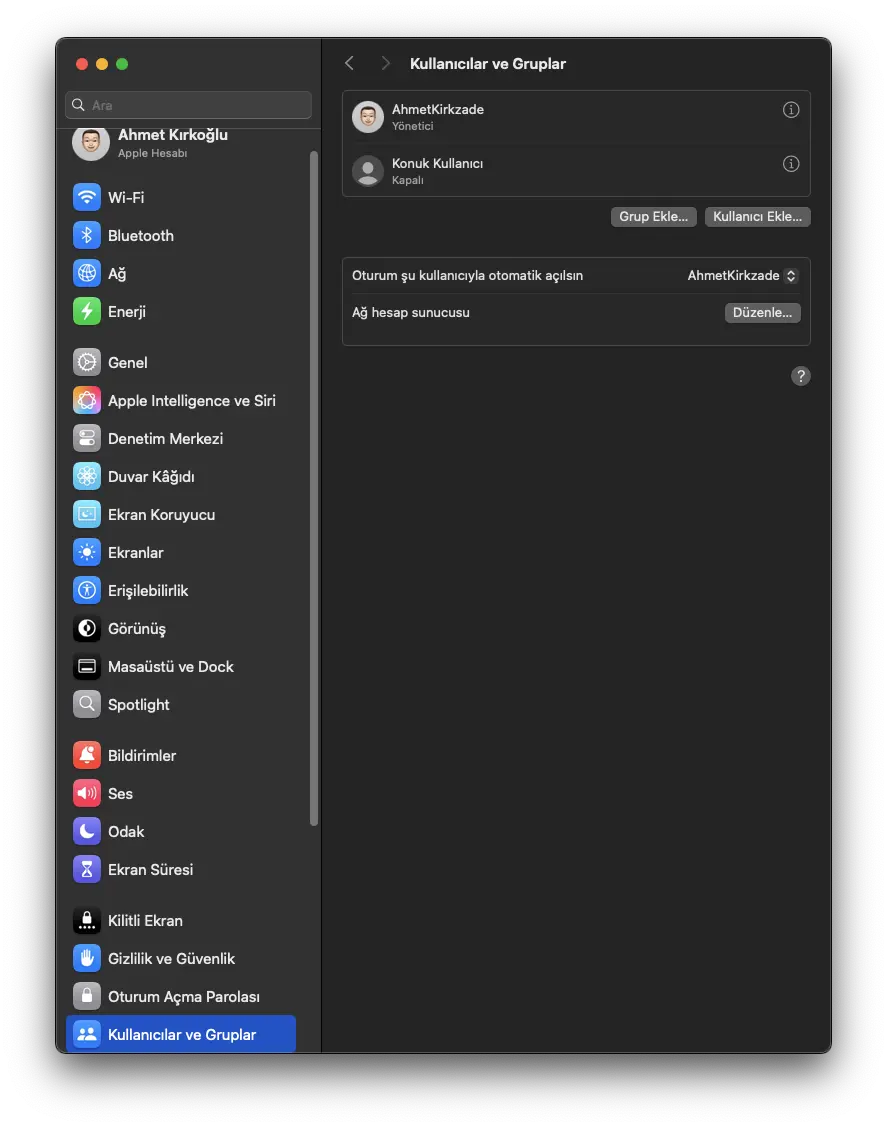Click the Kullanıcı Ekle... button
Viewport: 887px width, 1127px height.
coord(758,216)
